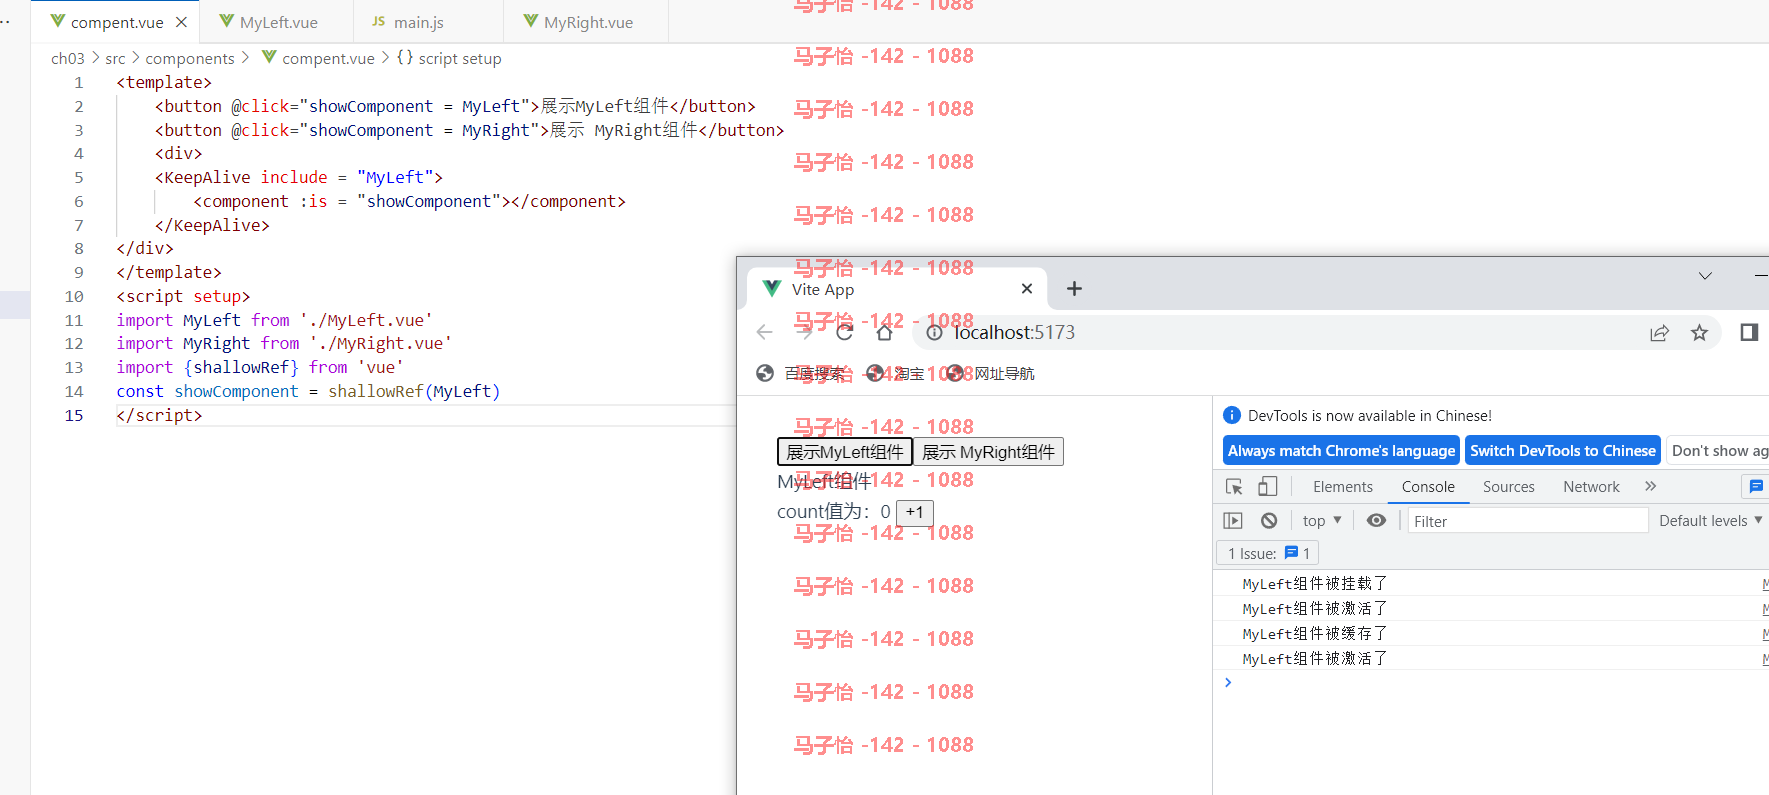This screenshot has height=795, width=1769.
Task: Open the 1 Issue badge
Action: click(x=1268, y=553)
